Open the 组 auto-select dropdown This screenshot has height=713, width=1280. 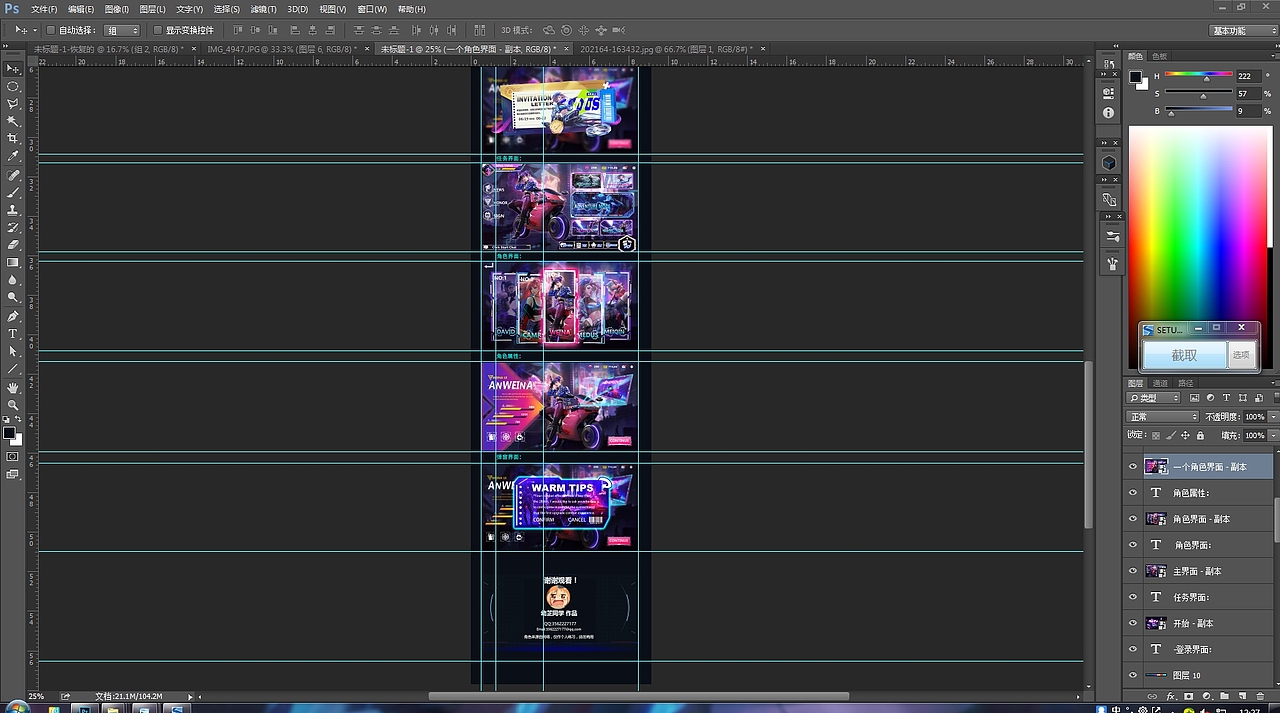click(121, 30)
